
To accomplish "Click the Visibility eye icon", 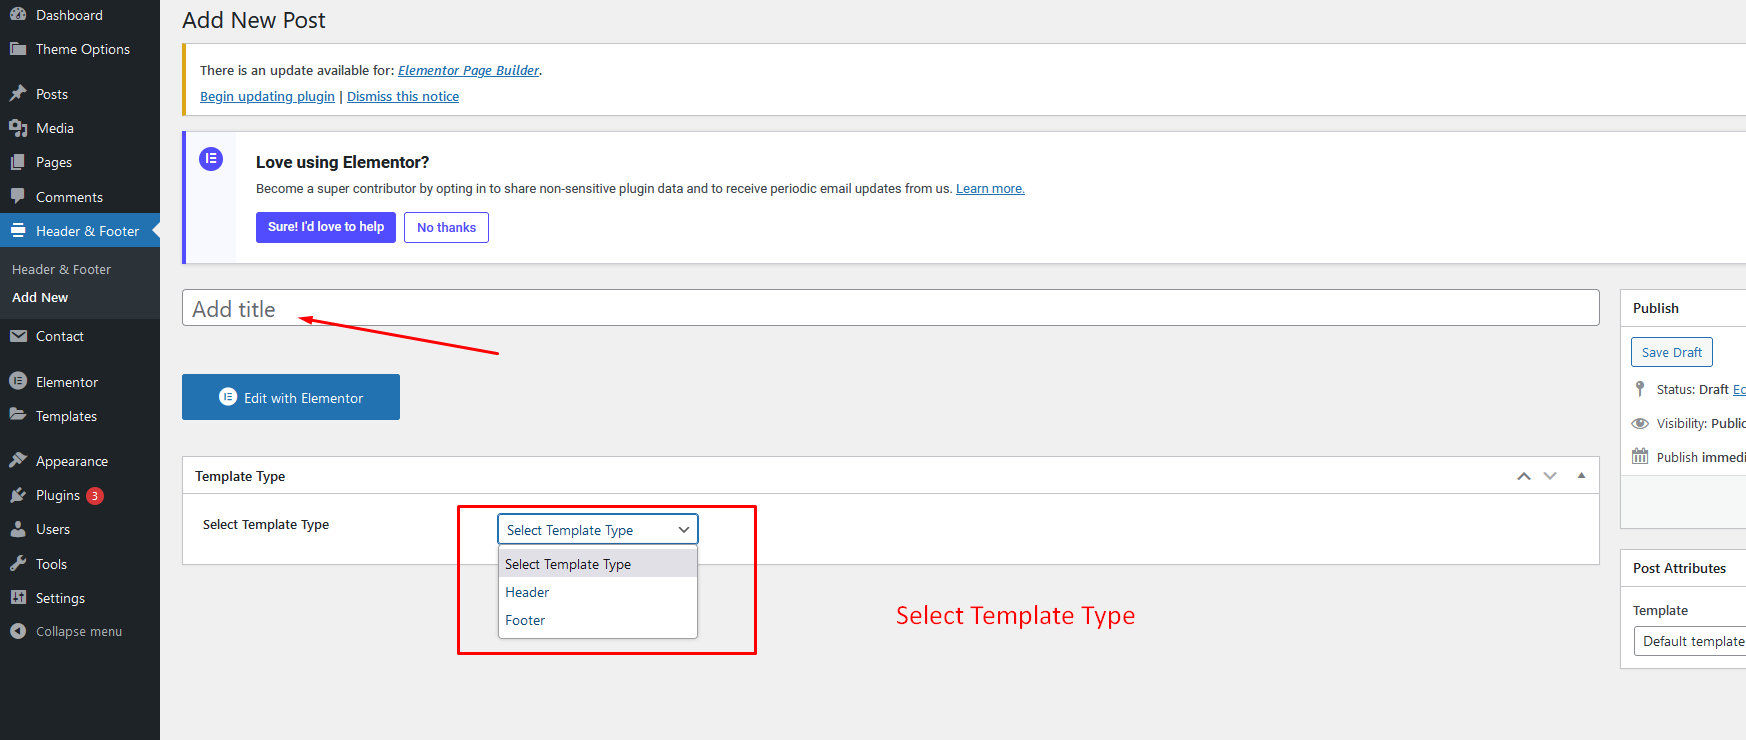I will (1640, 423).
